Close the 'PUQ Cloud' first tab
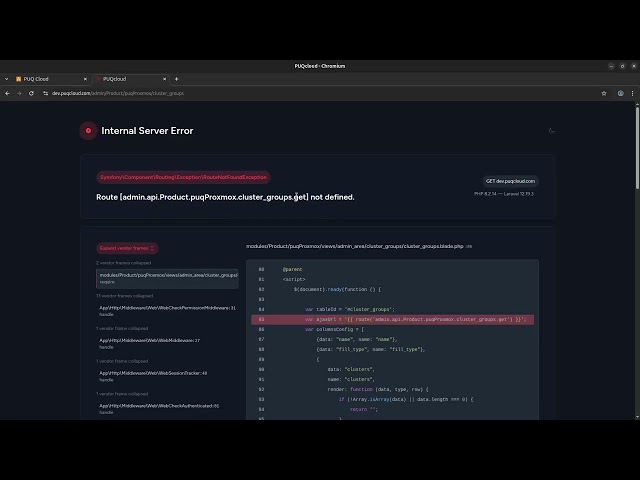Image resolution: width=640 pixels, height=480 pixels. 85,79
